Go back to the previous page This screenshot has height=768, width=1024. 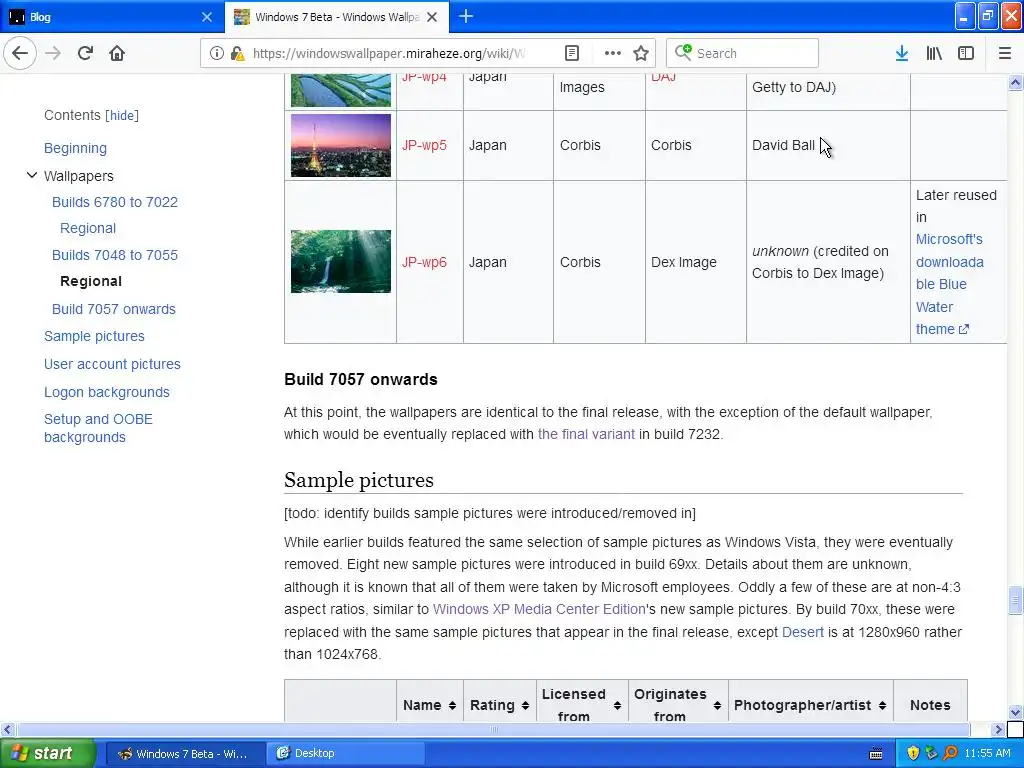click(20, 54)
